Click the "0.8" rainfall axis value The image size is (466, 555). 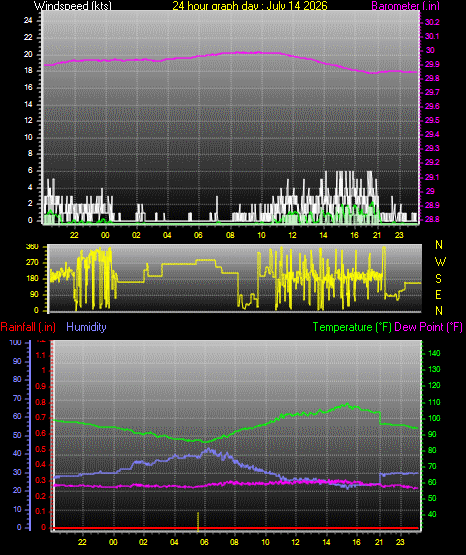[x=41, y=402]
